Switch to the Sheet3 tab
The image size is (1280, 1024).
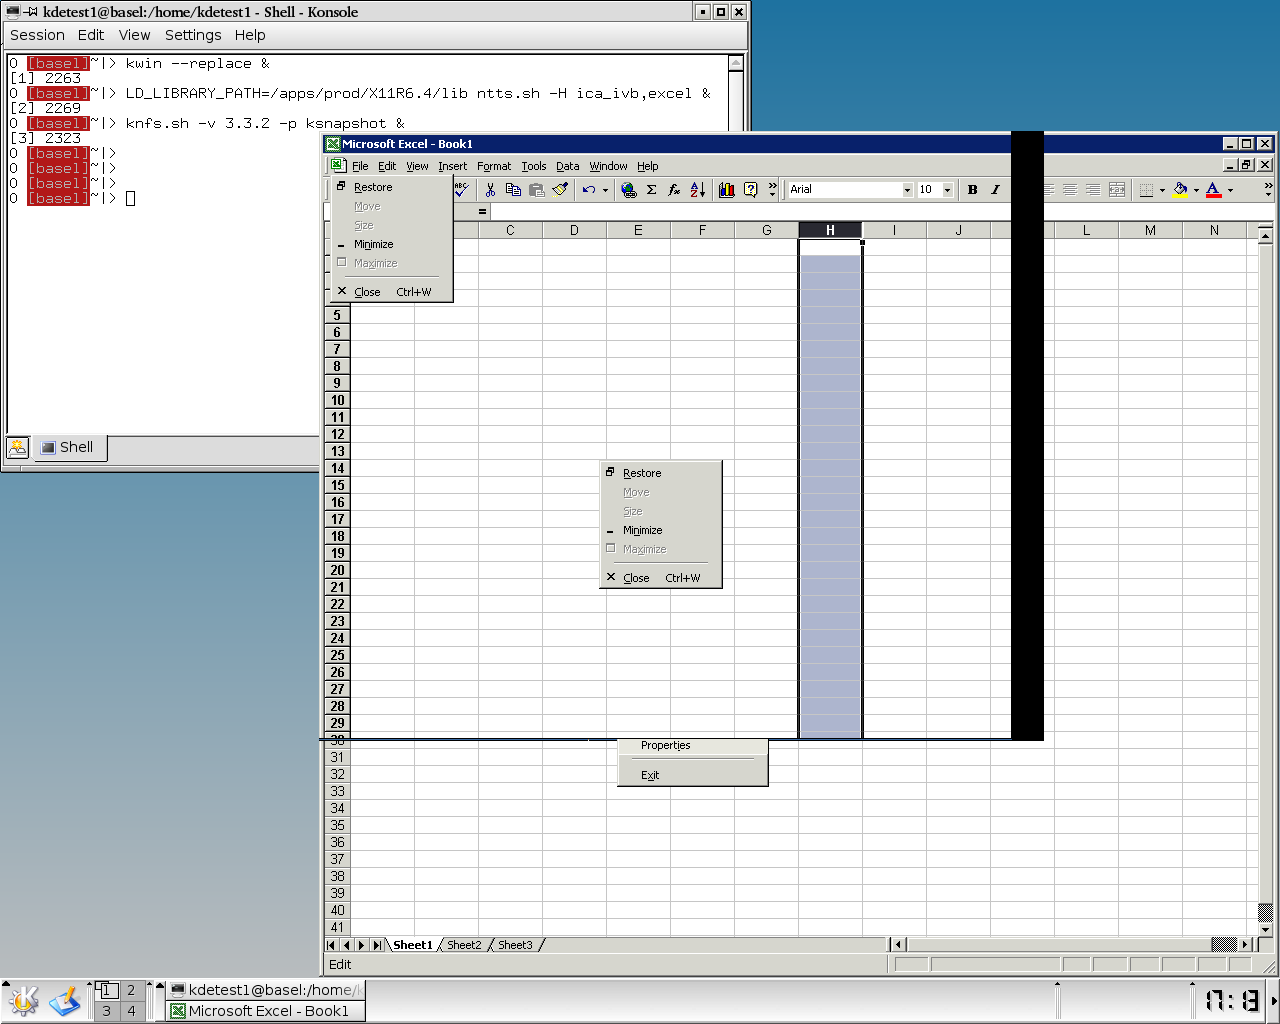click(x=515, y=945)
